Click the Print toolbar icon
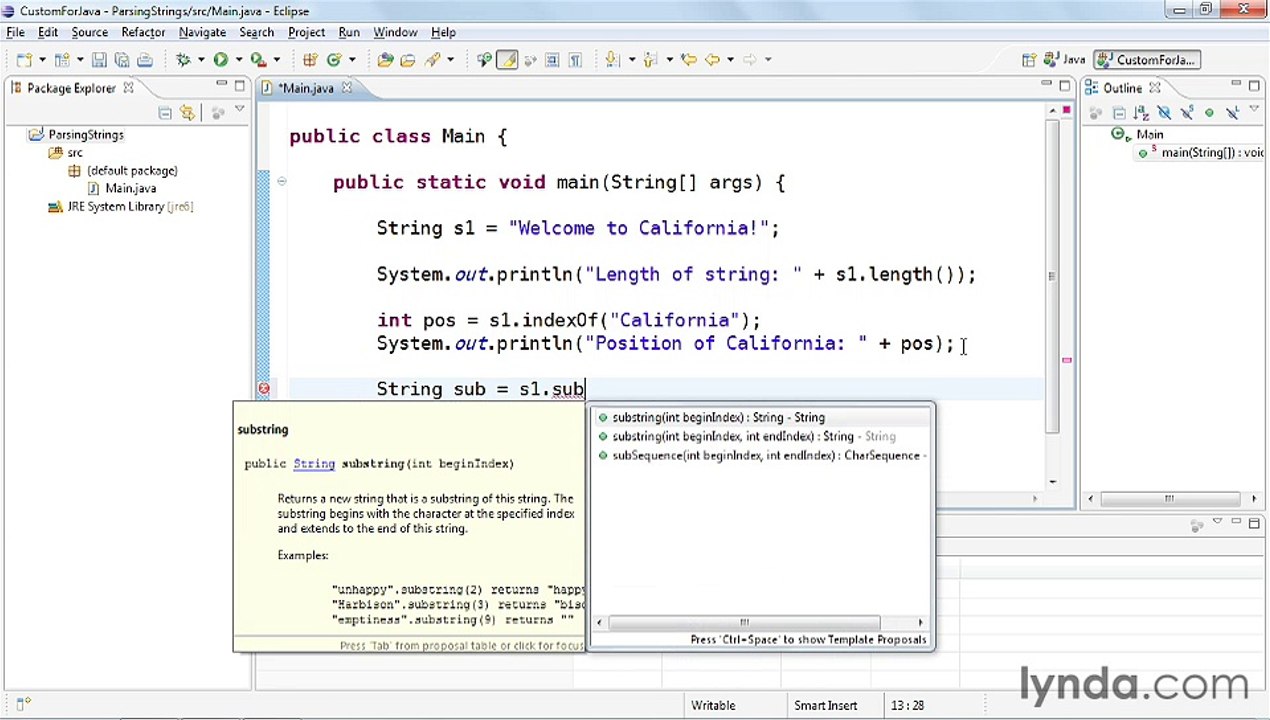Image resolution: width=1270 pixels, height=720 pixels. tap(145, 60)
